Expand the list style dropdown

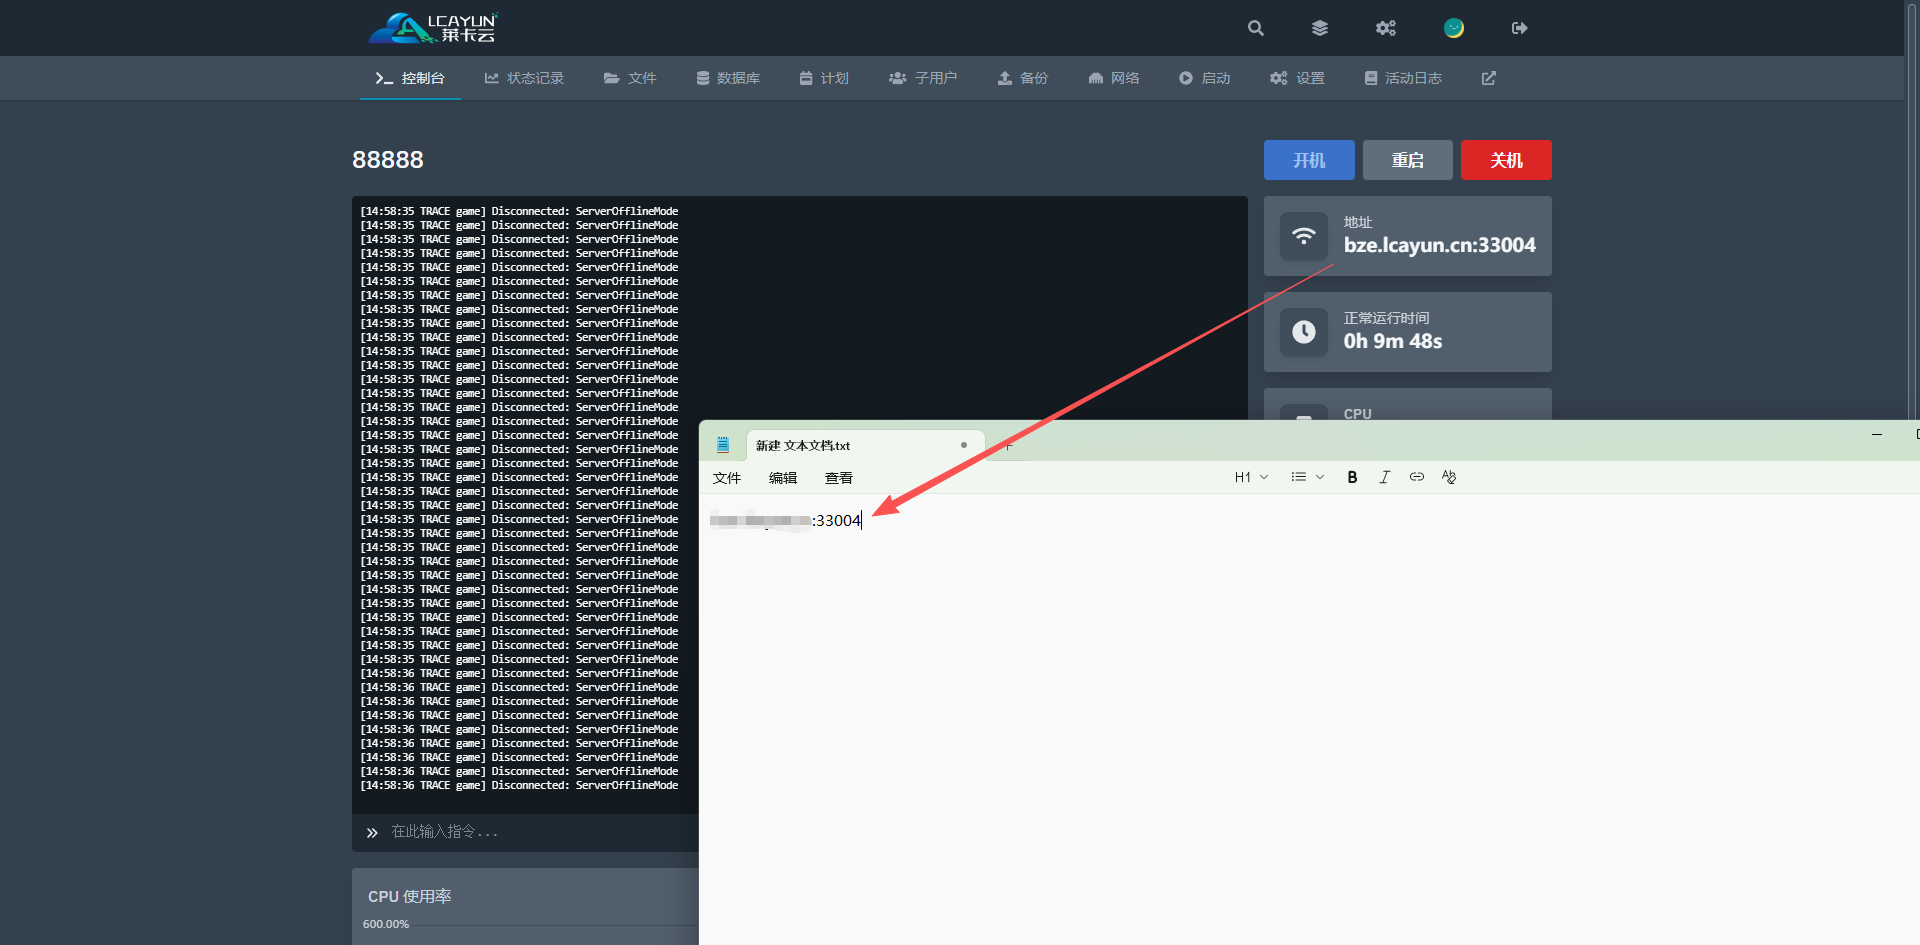click(x=1307, y=477)
